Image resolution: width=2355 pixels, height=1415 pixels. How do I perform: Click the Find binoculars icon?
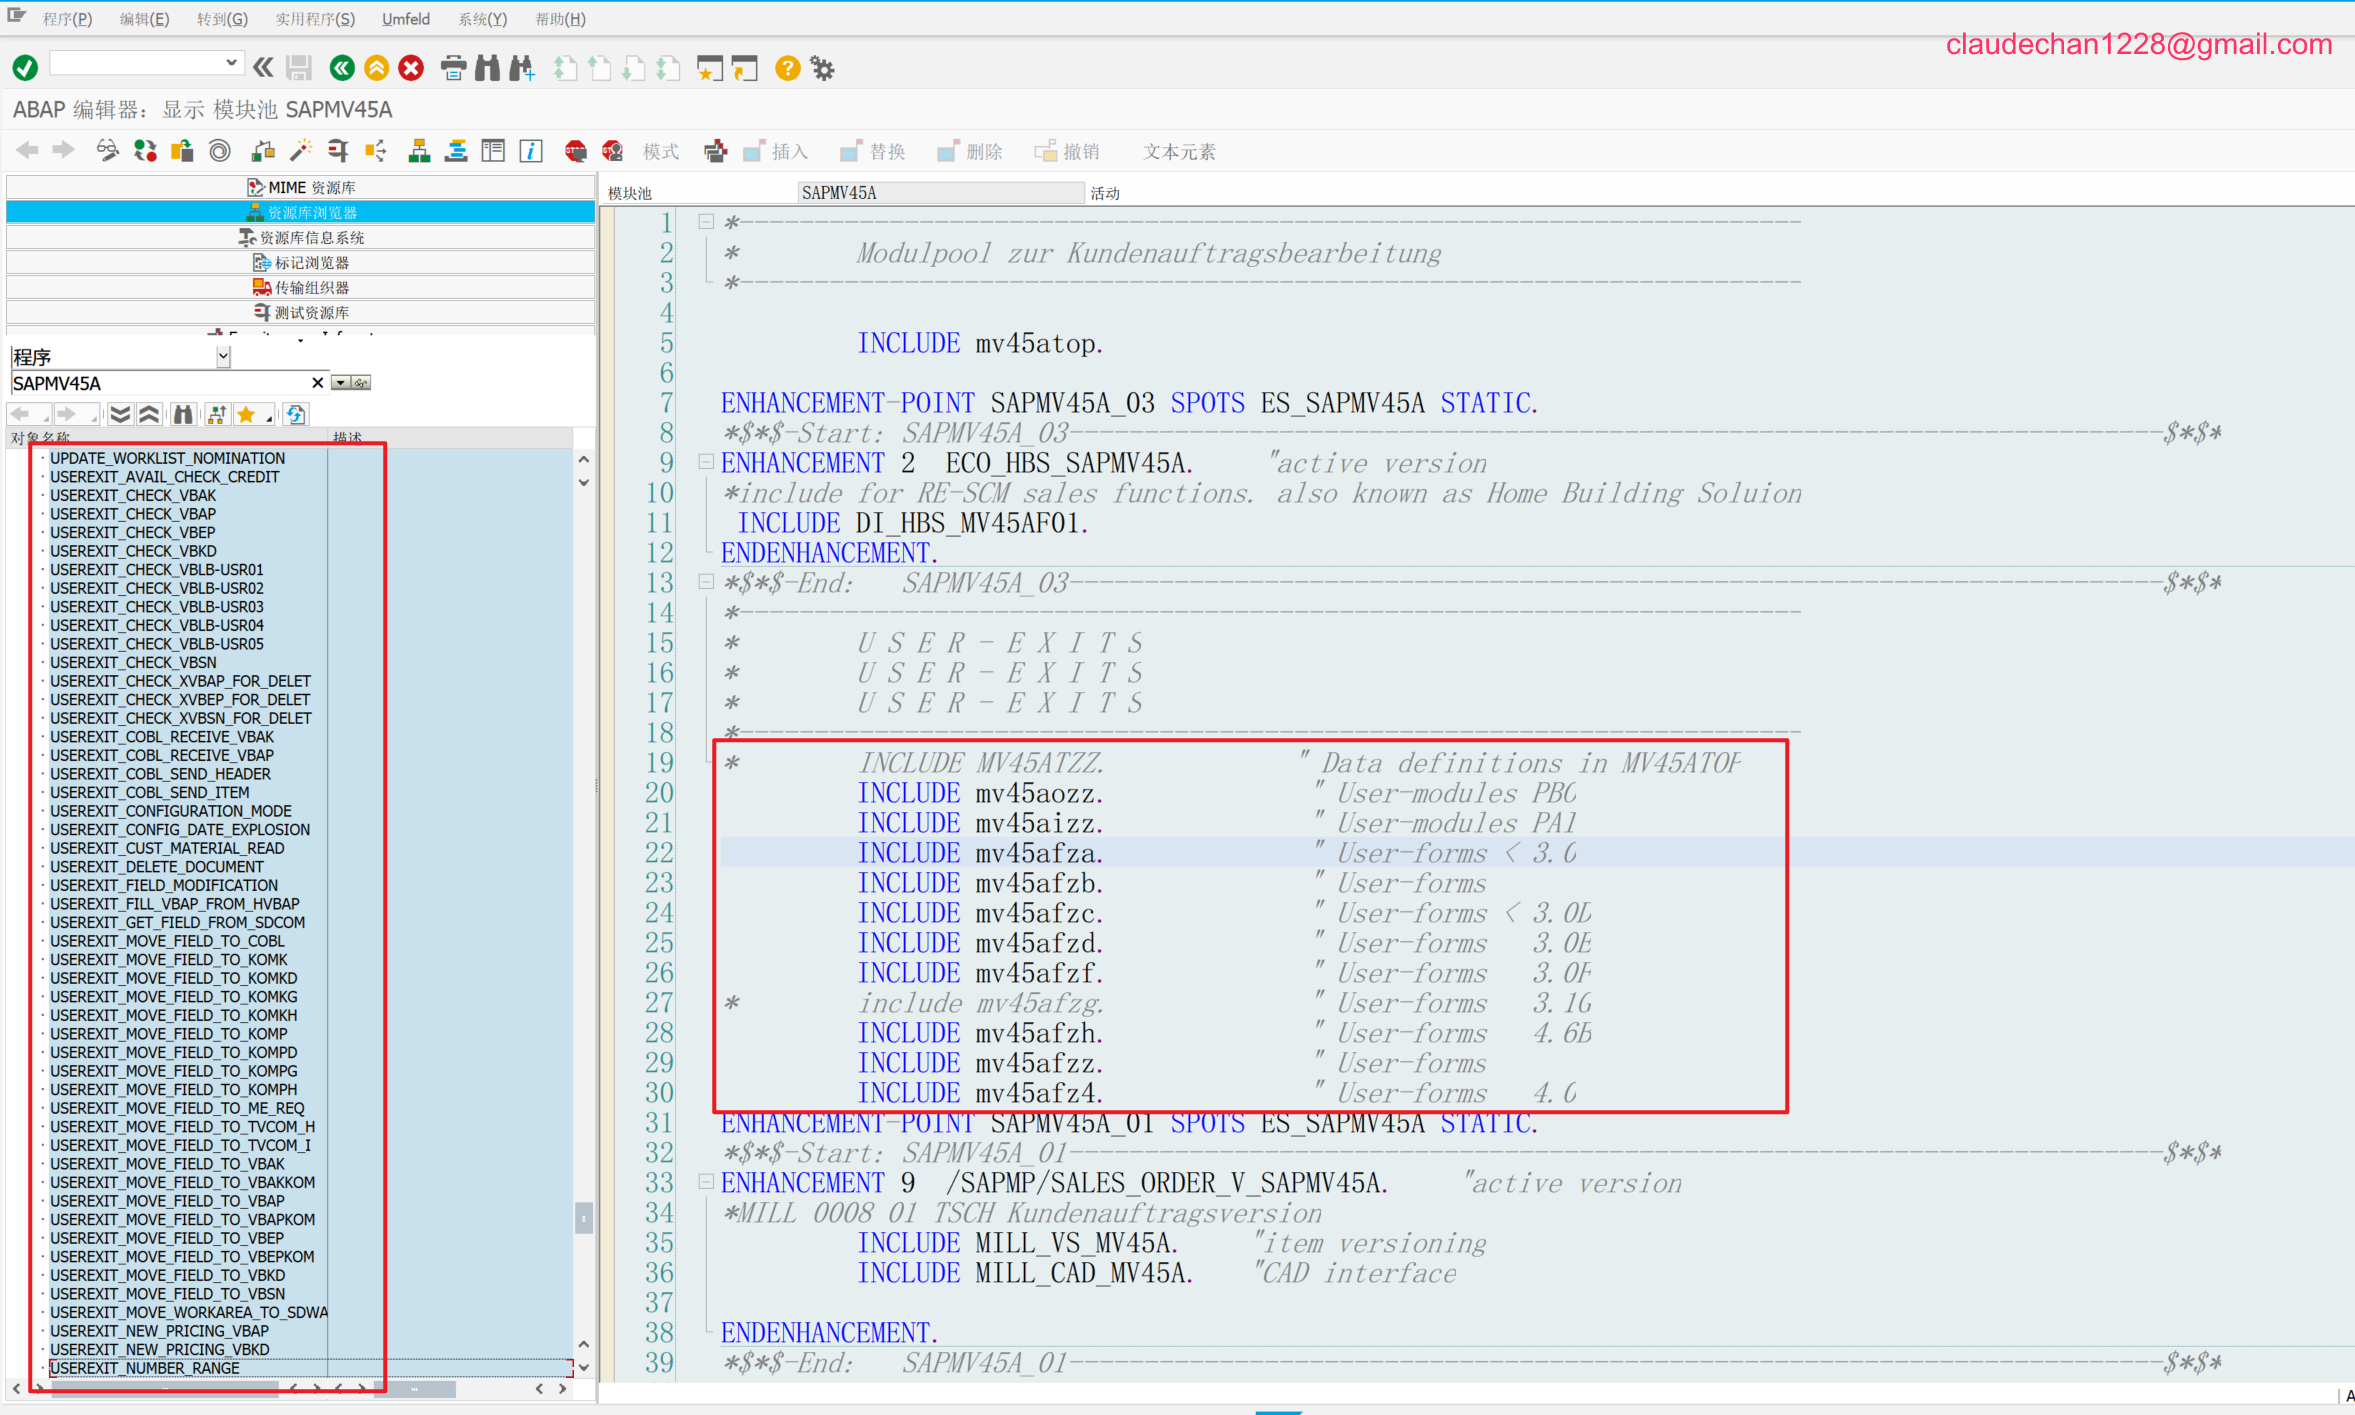click(x=487, y=68)
